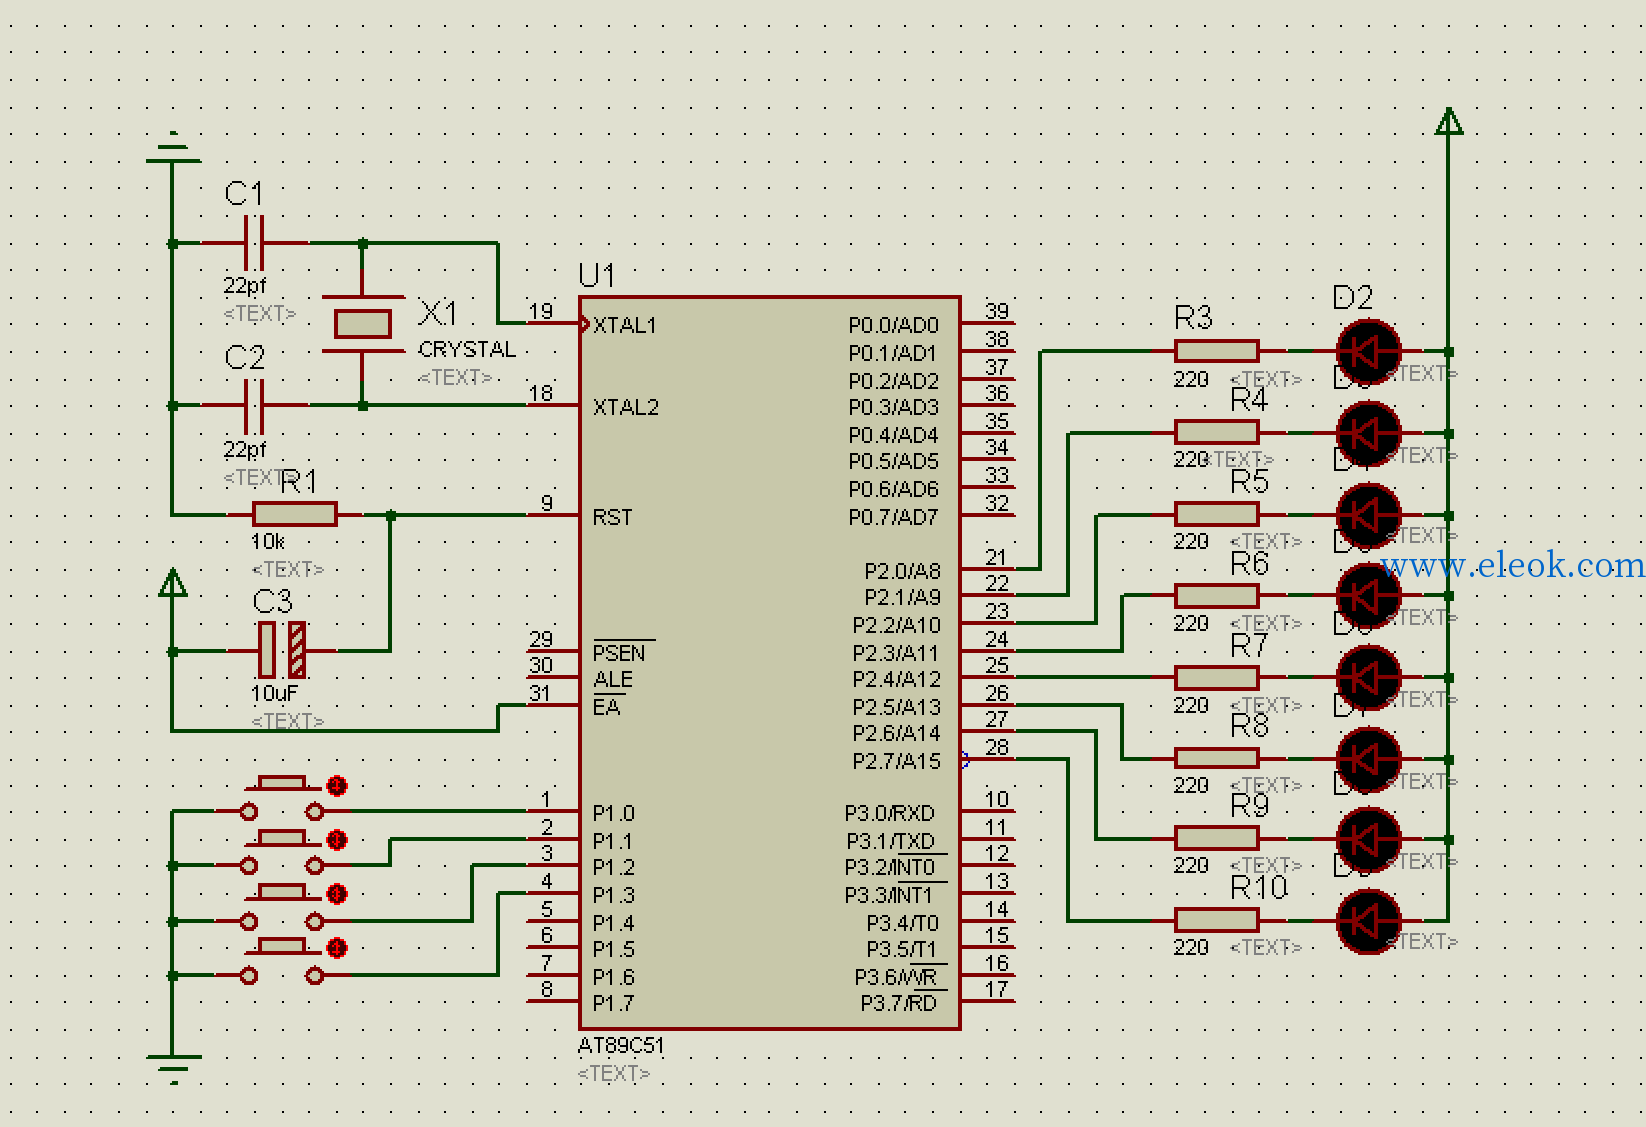Select capacitor C2 symbol

pyautogui.click(x=254, y=405)
